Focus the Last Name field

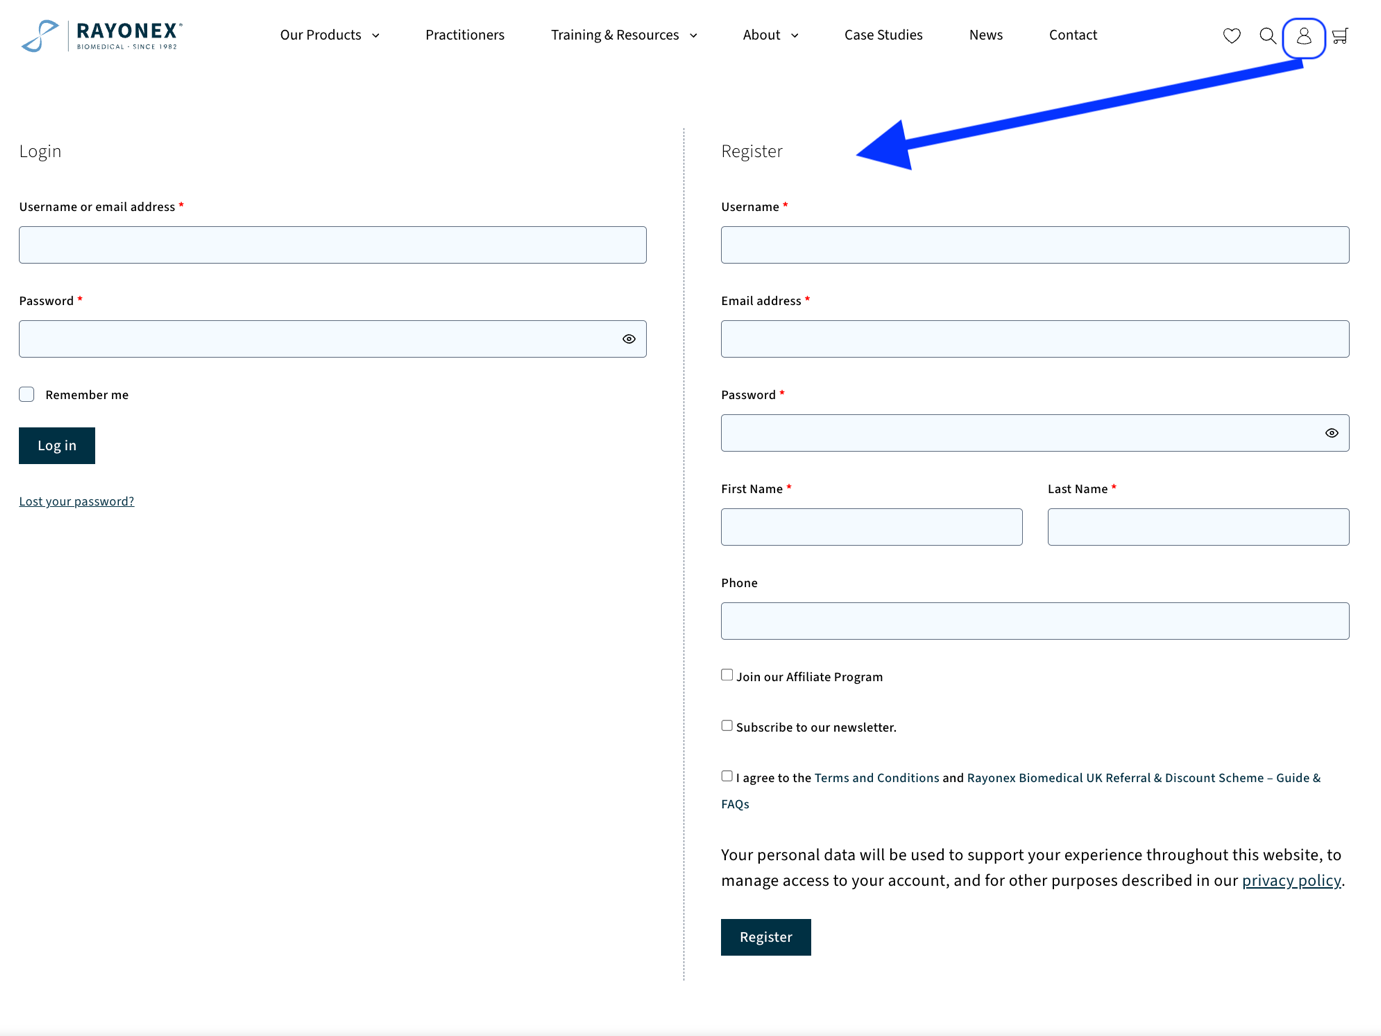point(1199,527)
